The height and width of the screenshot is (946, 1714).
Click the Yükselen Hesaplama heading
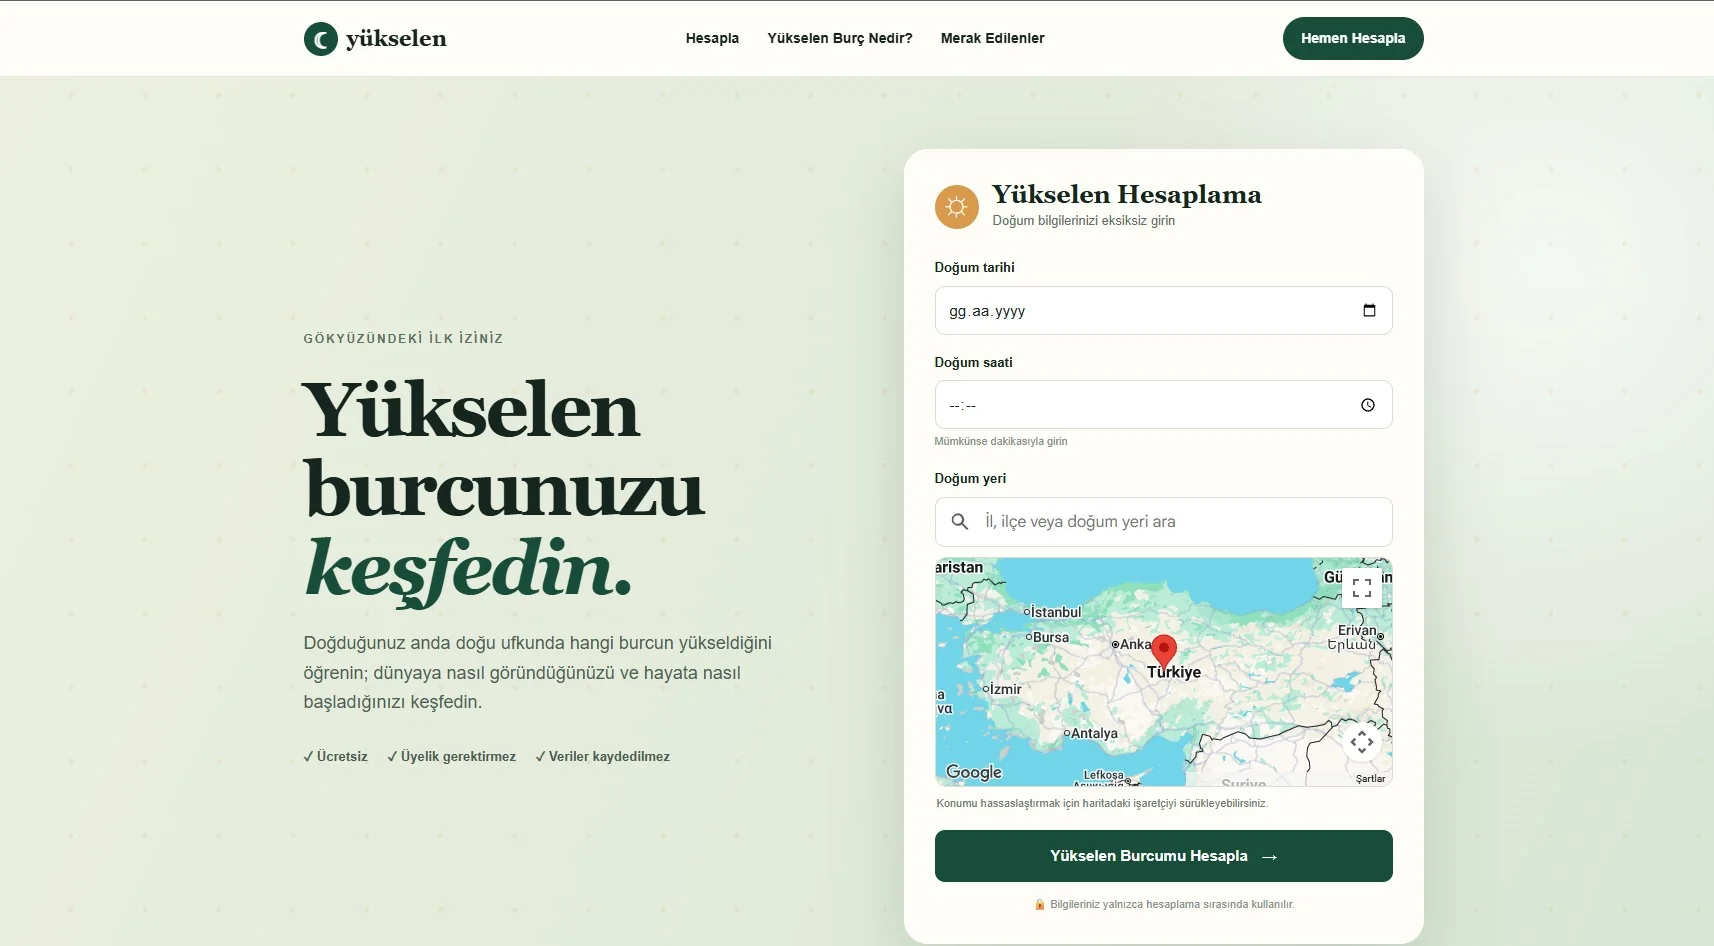tap(1126, 194)
